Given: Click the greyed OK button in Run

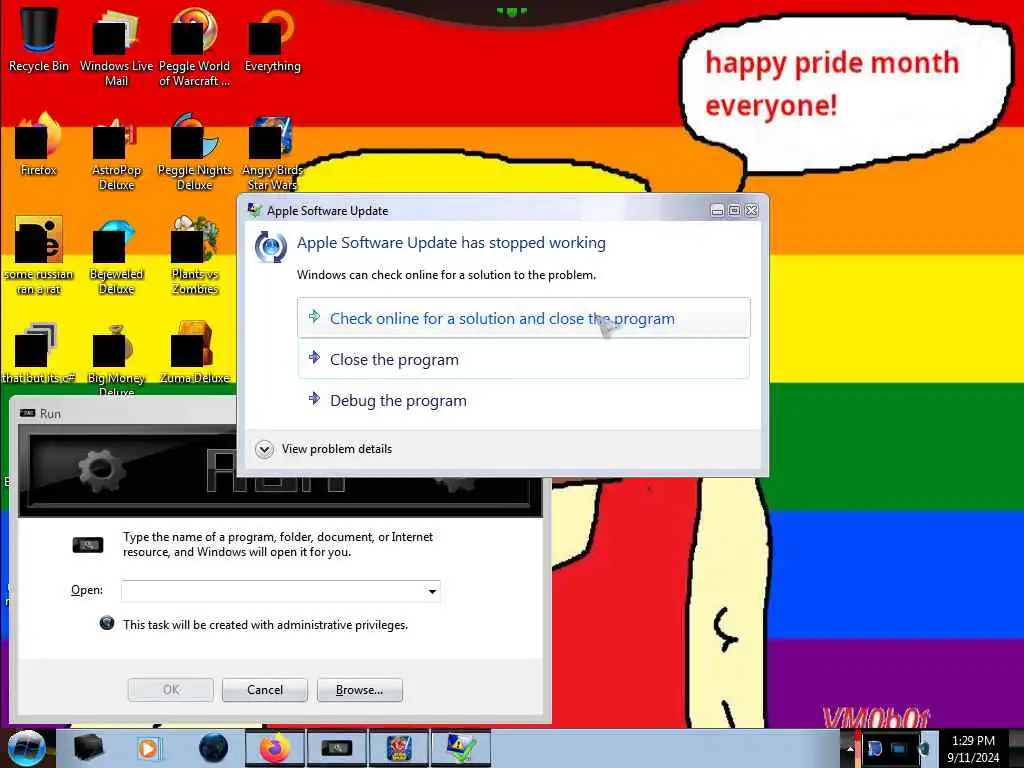Looking at the screenshot, I should (170, 690).
